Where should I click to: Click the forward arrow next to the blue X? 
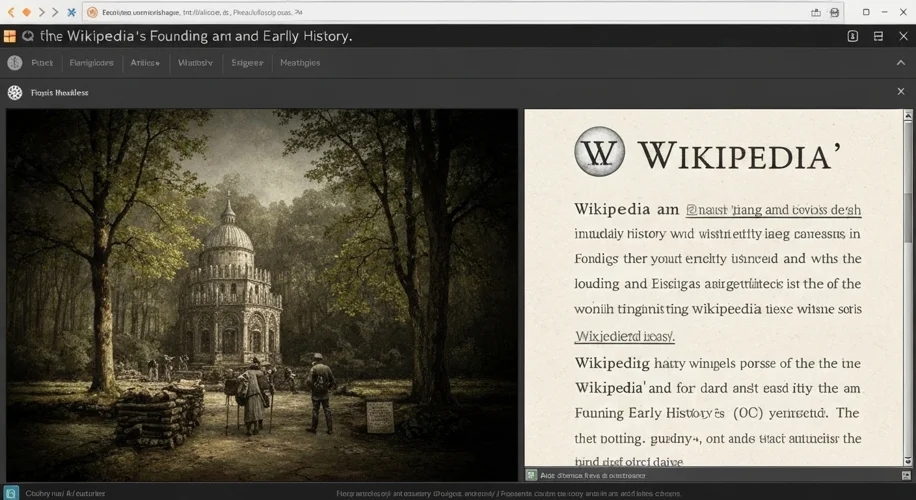coord(55,12)
